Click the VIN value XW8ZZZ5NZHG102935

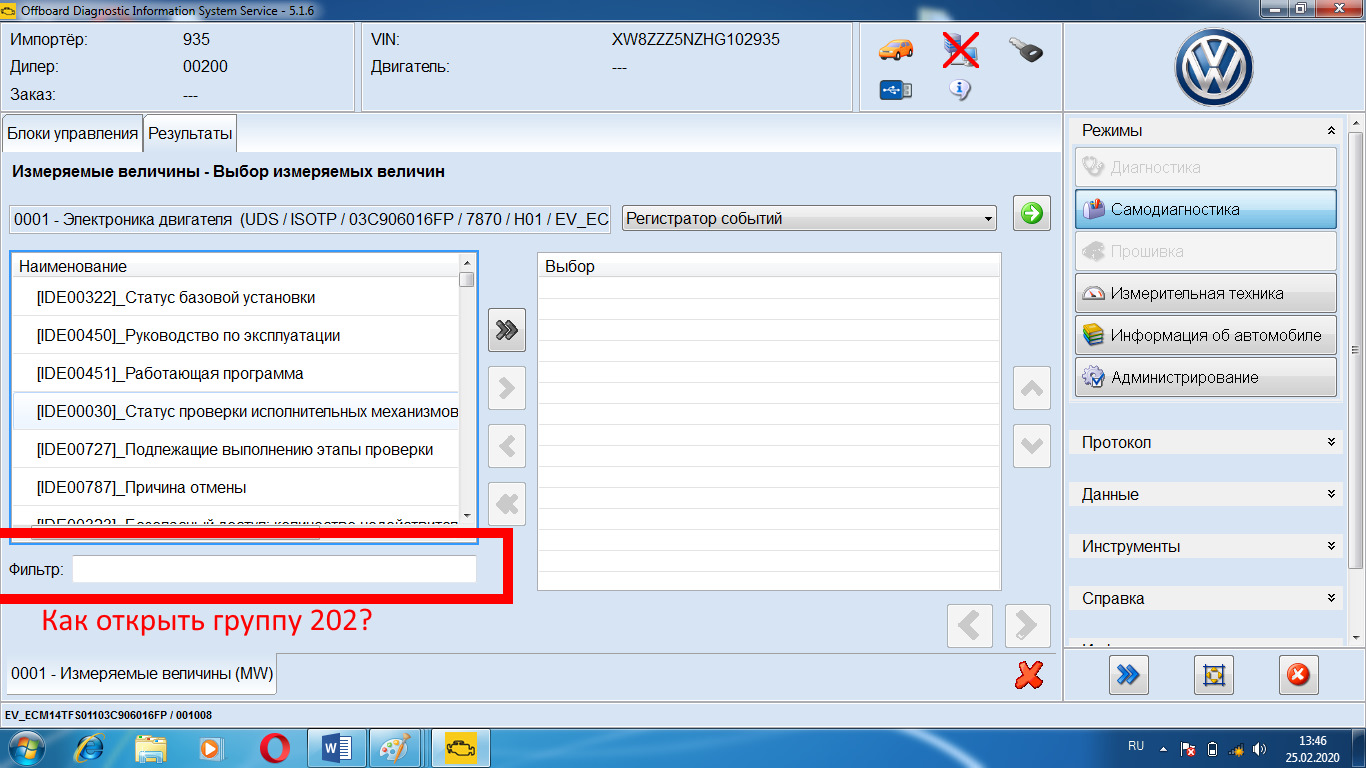tap(696, 40)
